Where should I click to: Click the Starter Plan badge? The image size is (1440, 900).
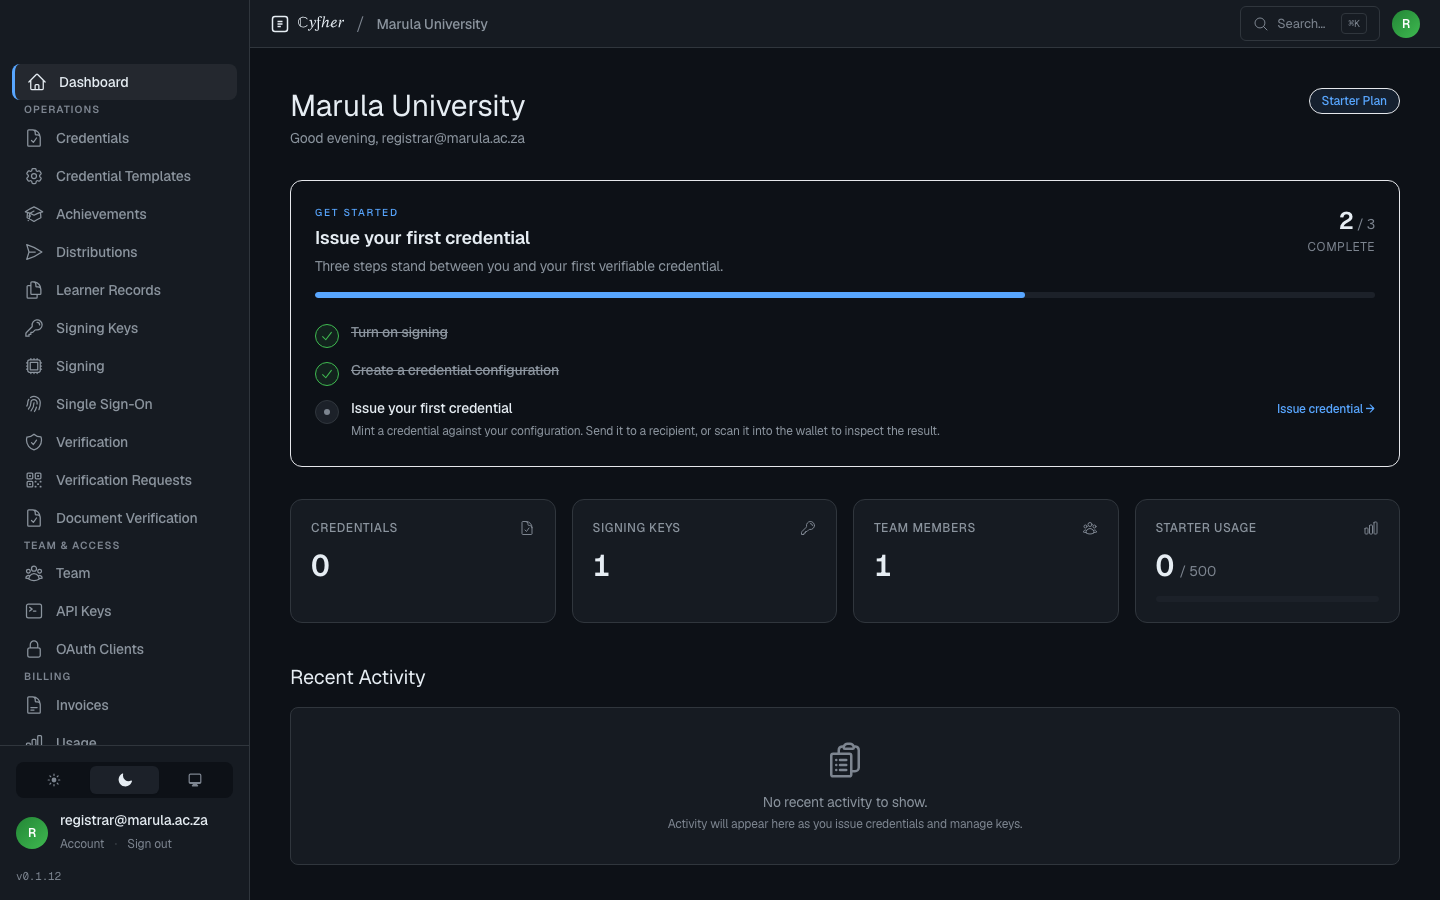[x=1354, y=101]
